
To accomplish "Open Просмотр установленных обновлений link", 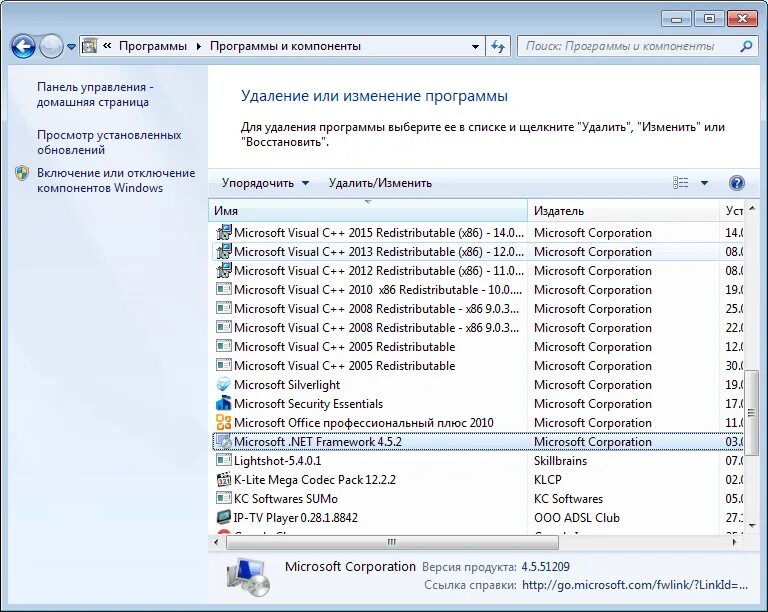I will pyautogui.click(x=109, y=142).
